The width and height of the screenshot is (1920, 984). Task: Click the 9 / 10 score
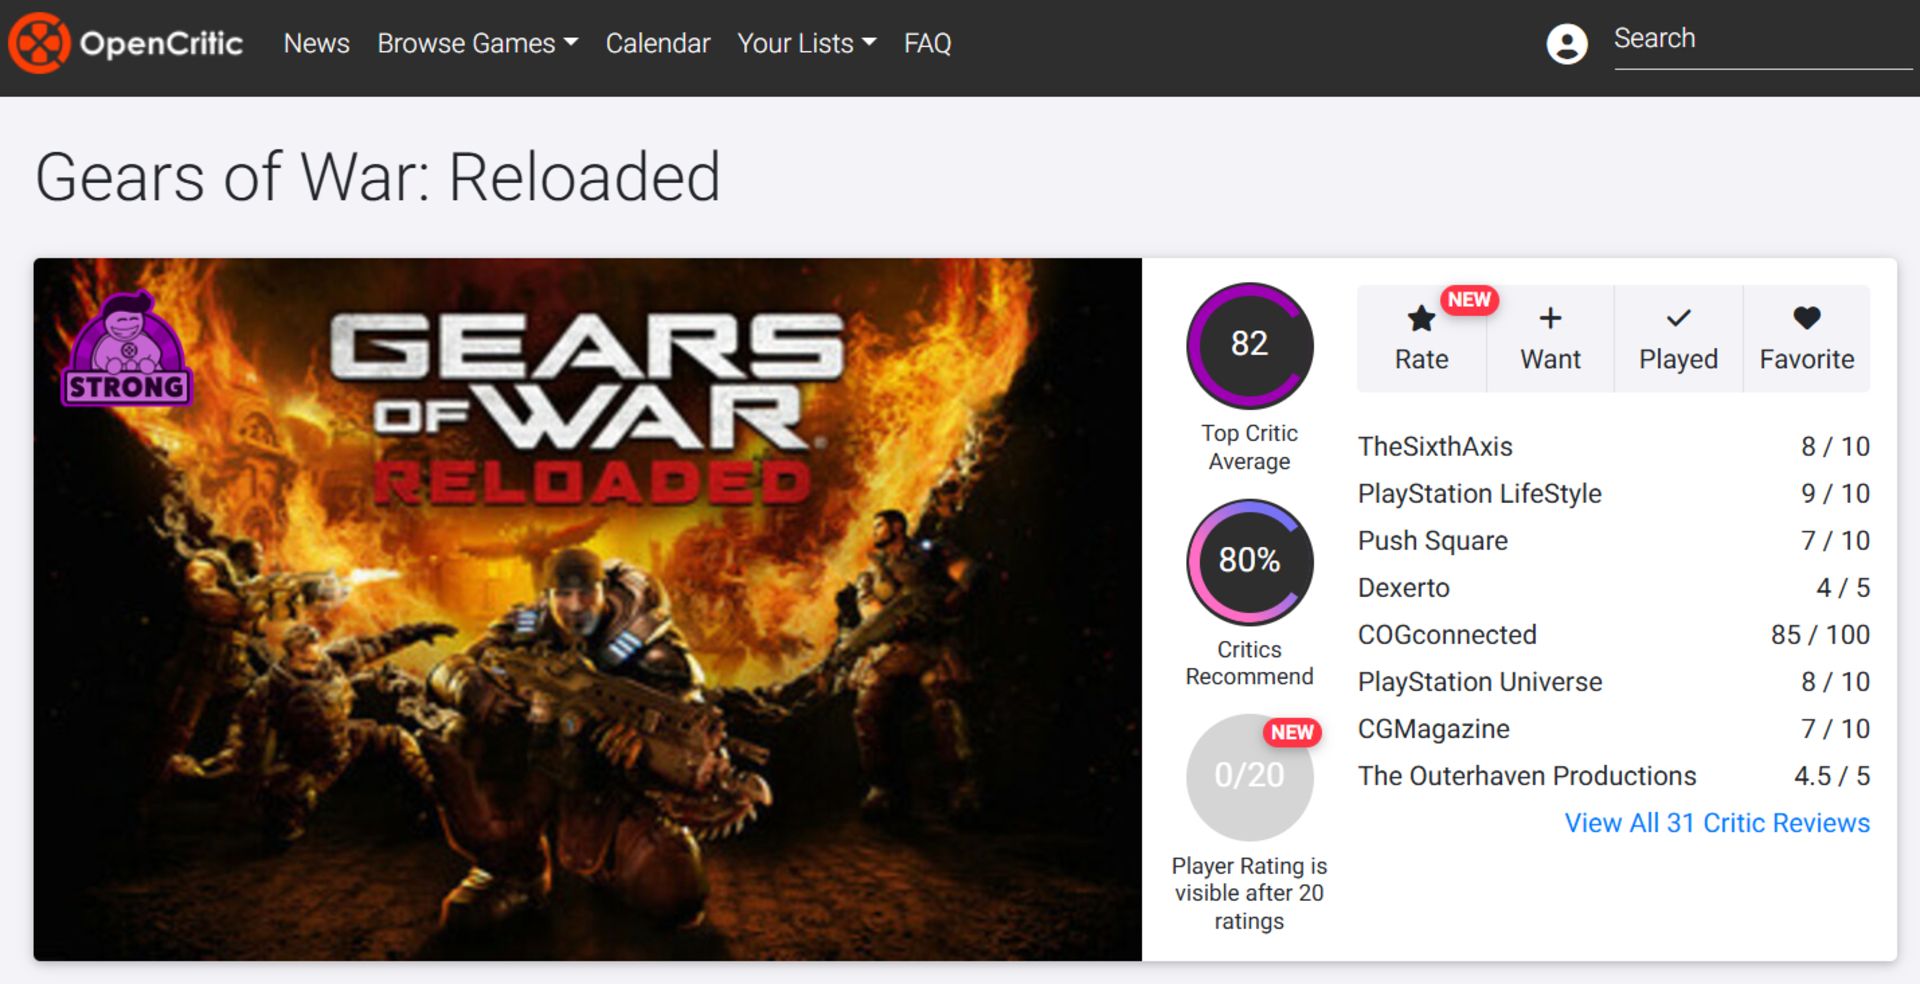(x=1835, y=494)
